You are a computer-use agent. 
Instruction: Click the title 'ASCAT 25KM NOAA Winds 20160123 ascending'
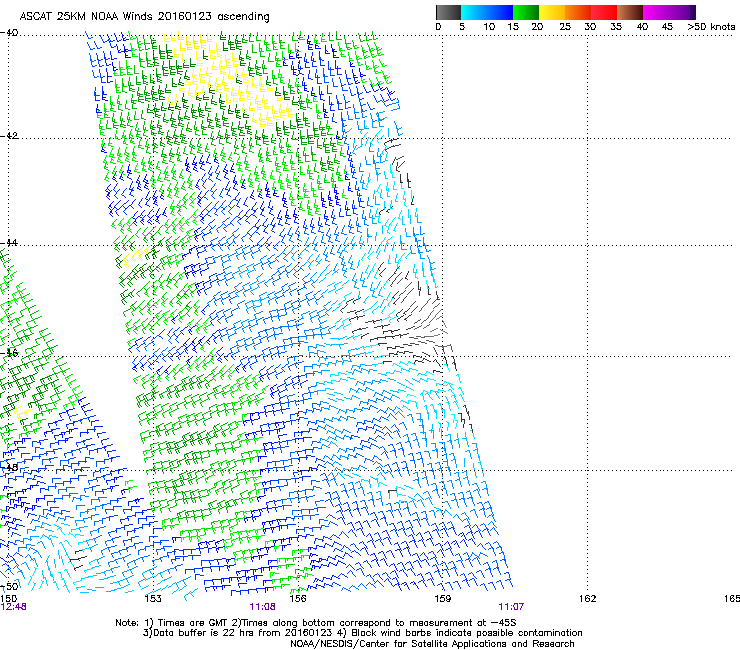click(x=144, y=16)
